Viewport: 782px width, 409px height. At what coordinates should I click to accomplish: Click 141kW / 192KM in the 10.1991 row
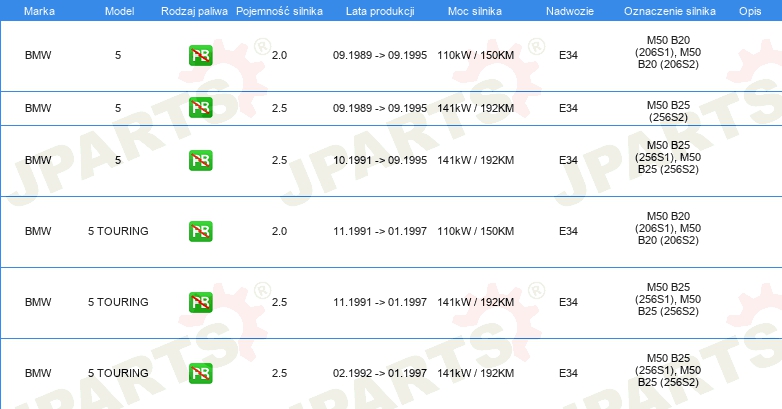[476, 160]
